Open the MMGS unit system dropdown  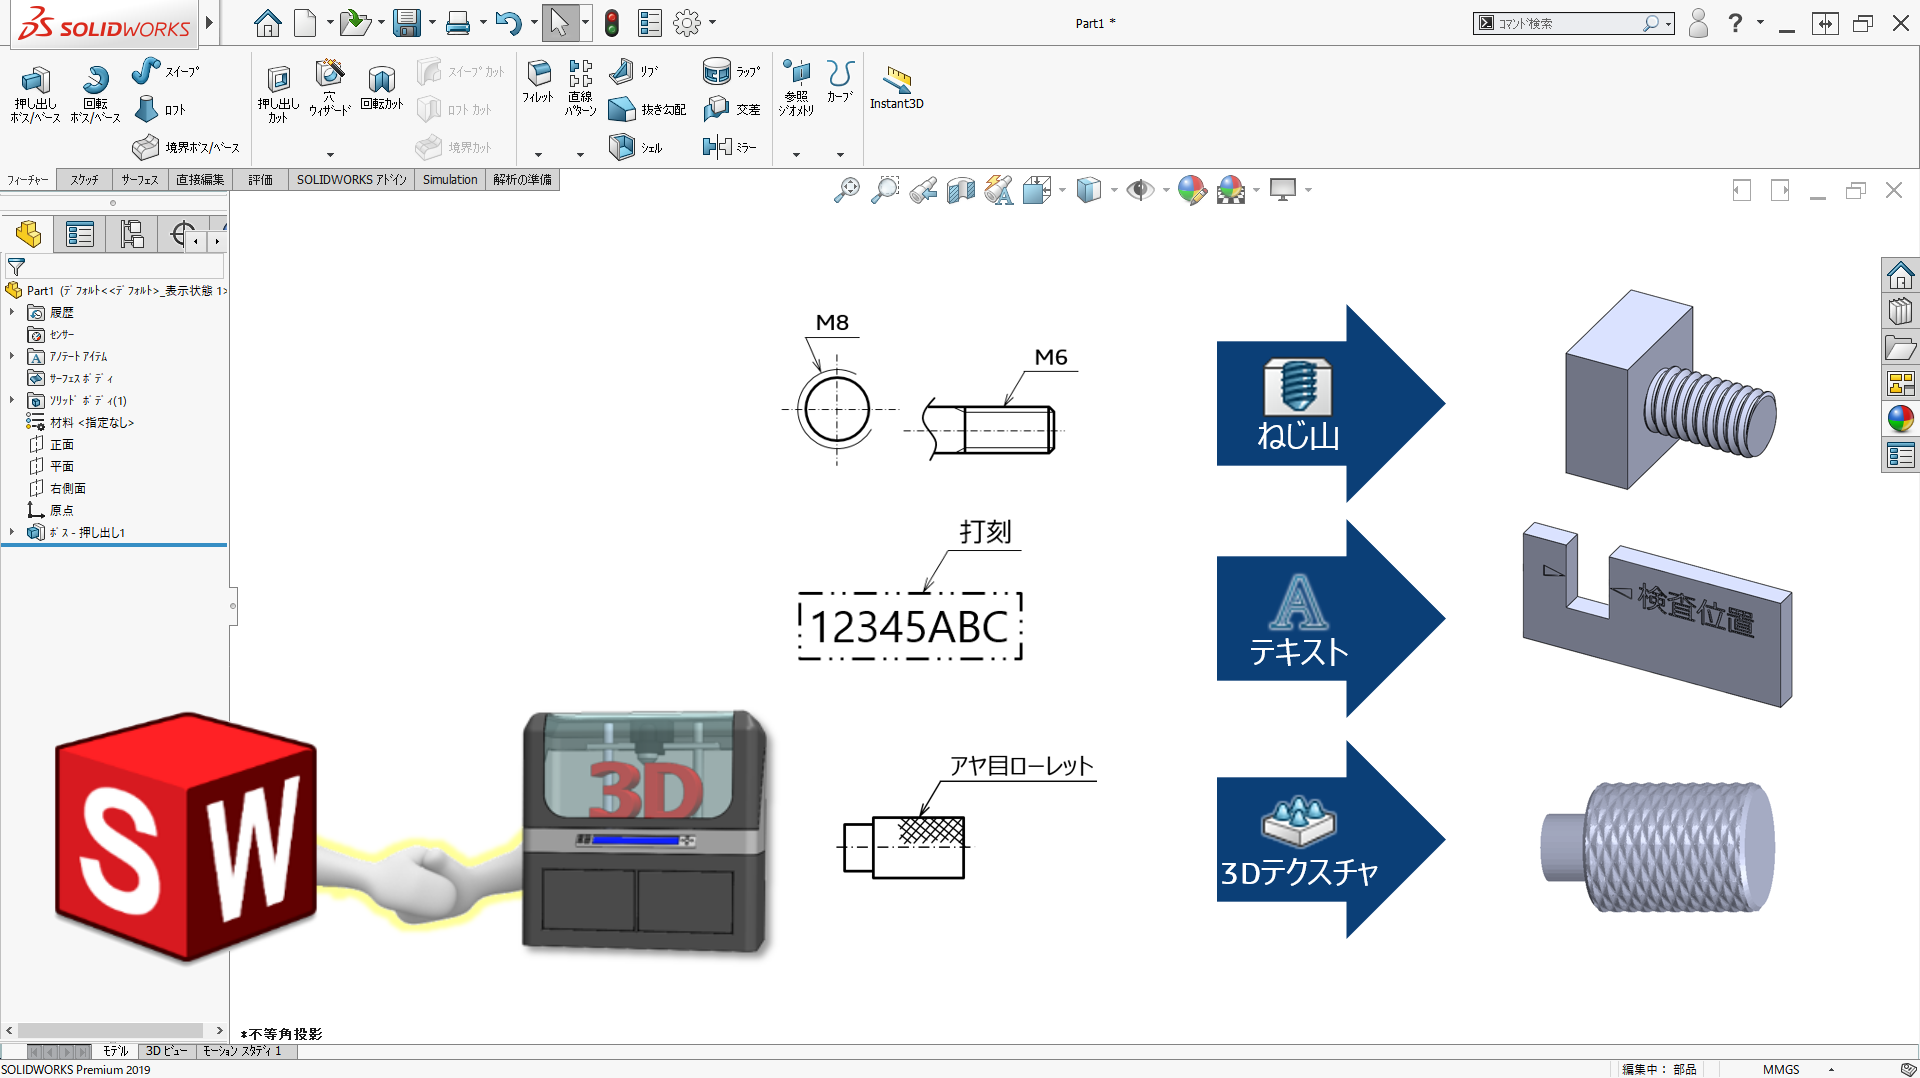[1831, 1069]
